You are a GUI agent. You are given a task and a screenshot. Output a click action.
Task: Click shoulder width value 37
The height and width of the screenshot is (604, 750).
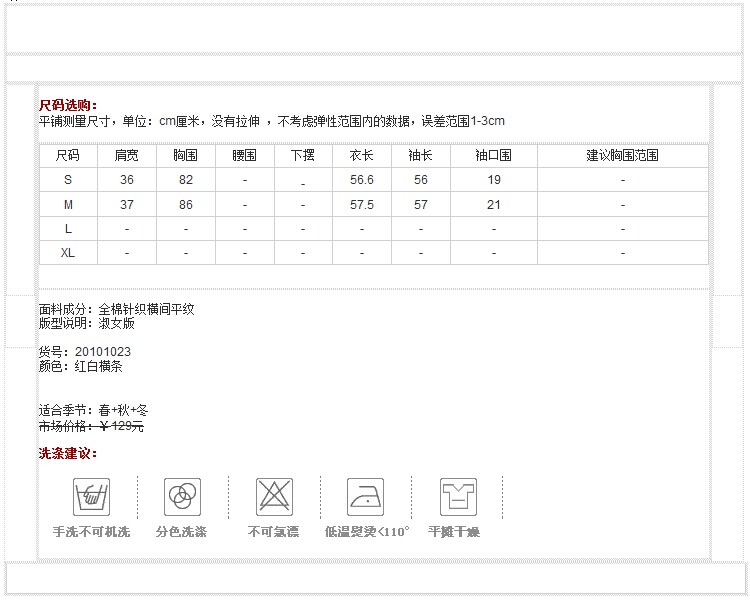(127, 205)
